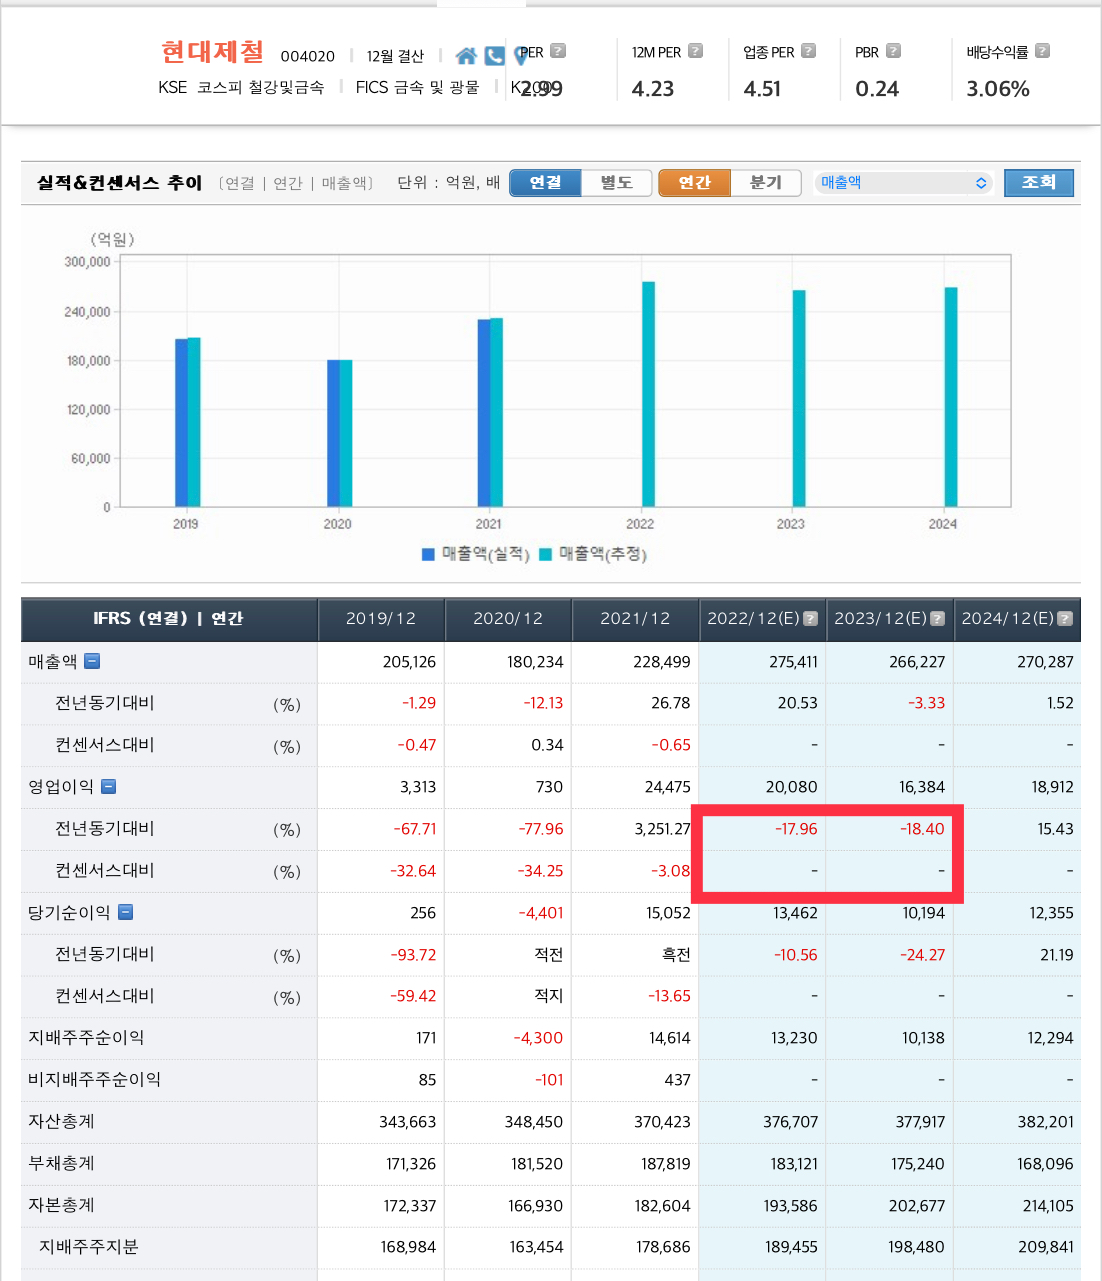This screenshot has width=1102, height=1281.
Task: Click the 업종 PER value 4.51
Action: pyautogui.click(x=762, y=89)
